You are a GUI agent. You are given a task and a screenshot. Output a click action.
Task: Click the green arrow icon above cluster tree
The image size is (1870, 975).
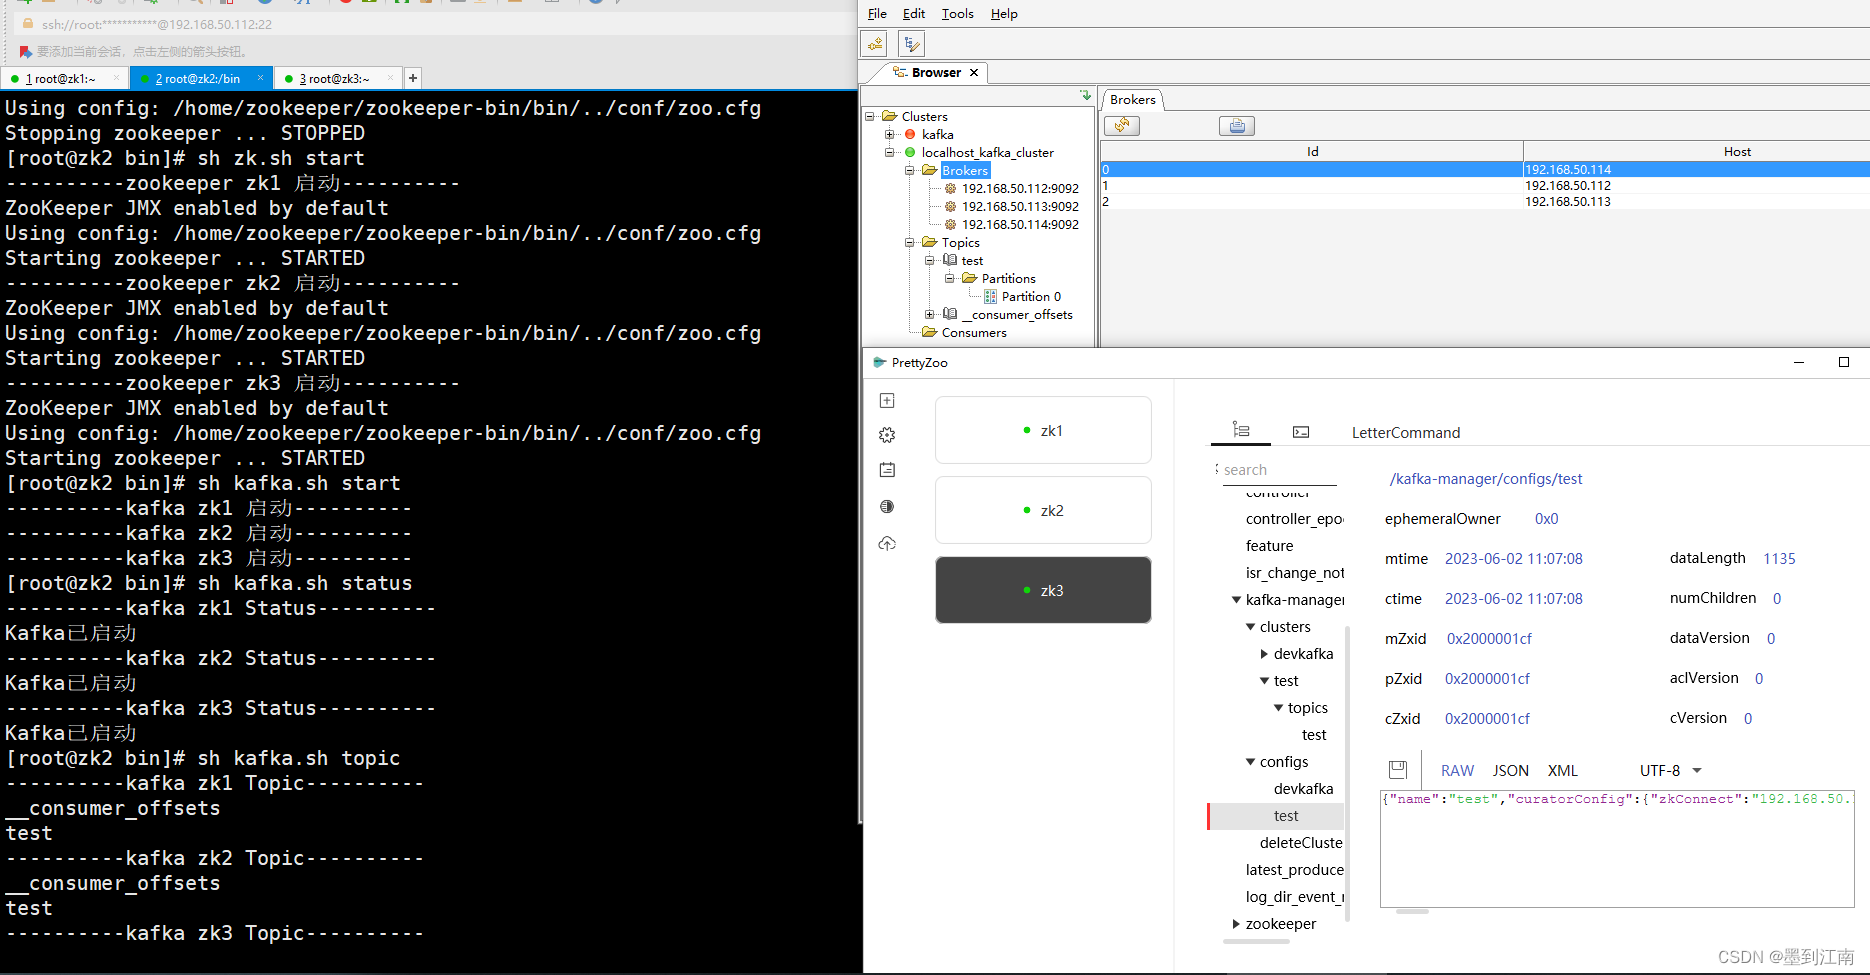(1086, 95)
